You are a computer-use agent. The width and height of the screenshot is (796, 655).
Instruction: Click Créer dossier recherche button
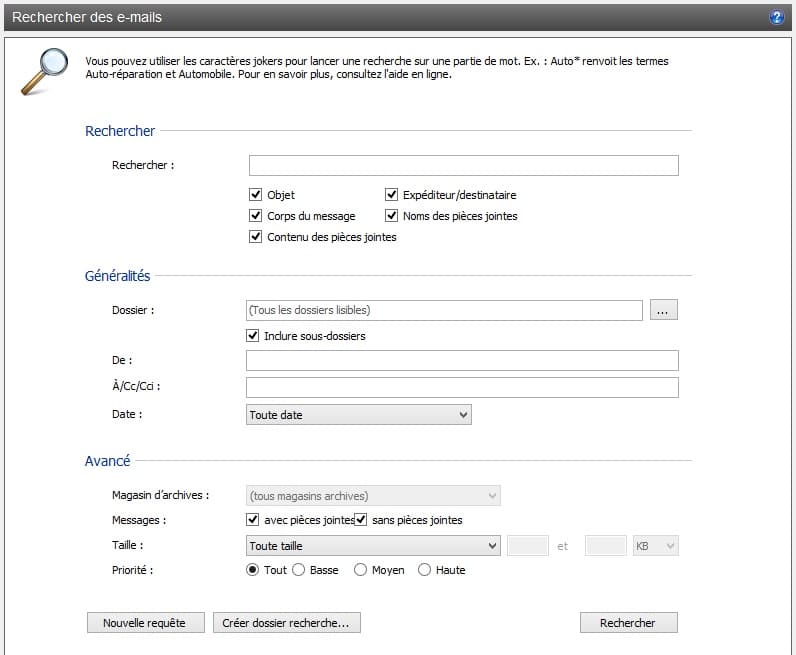[286, 623]
